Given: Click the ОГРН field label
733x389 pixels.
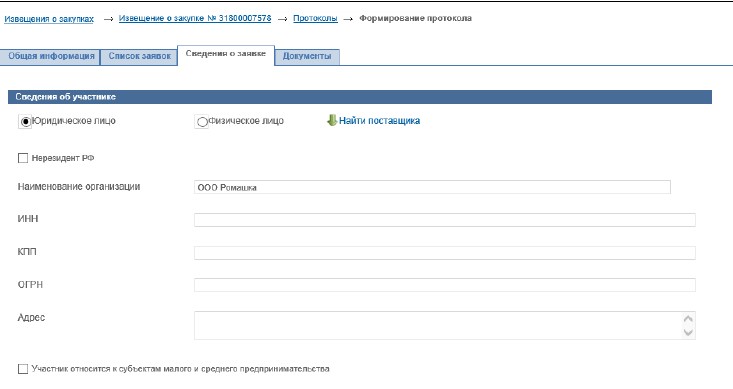Looking at the screenshot, I should [30, 284].
